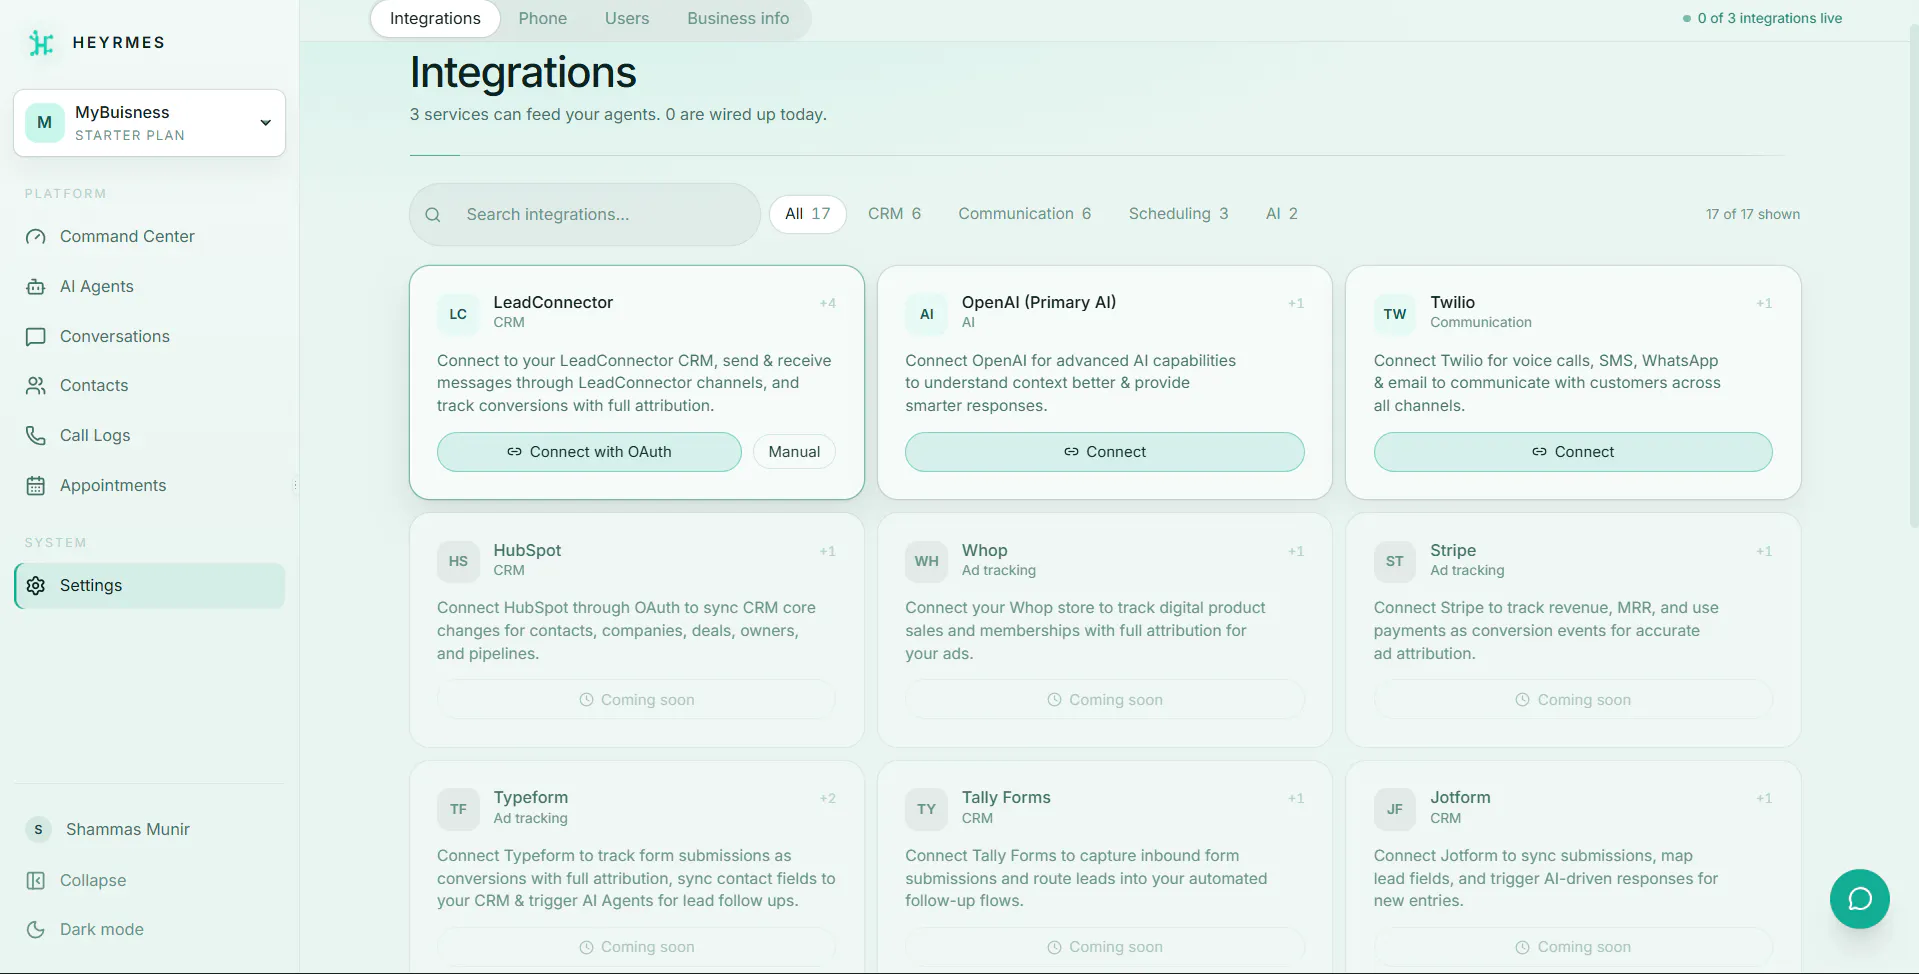
Task: Choose Manual setup for LeadConnector
Action: click(795, 452)
